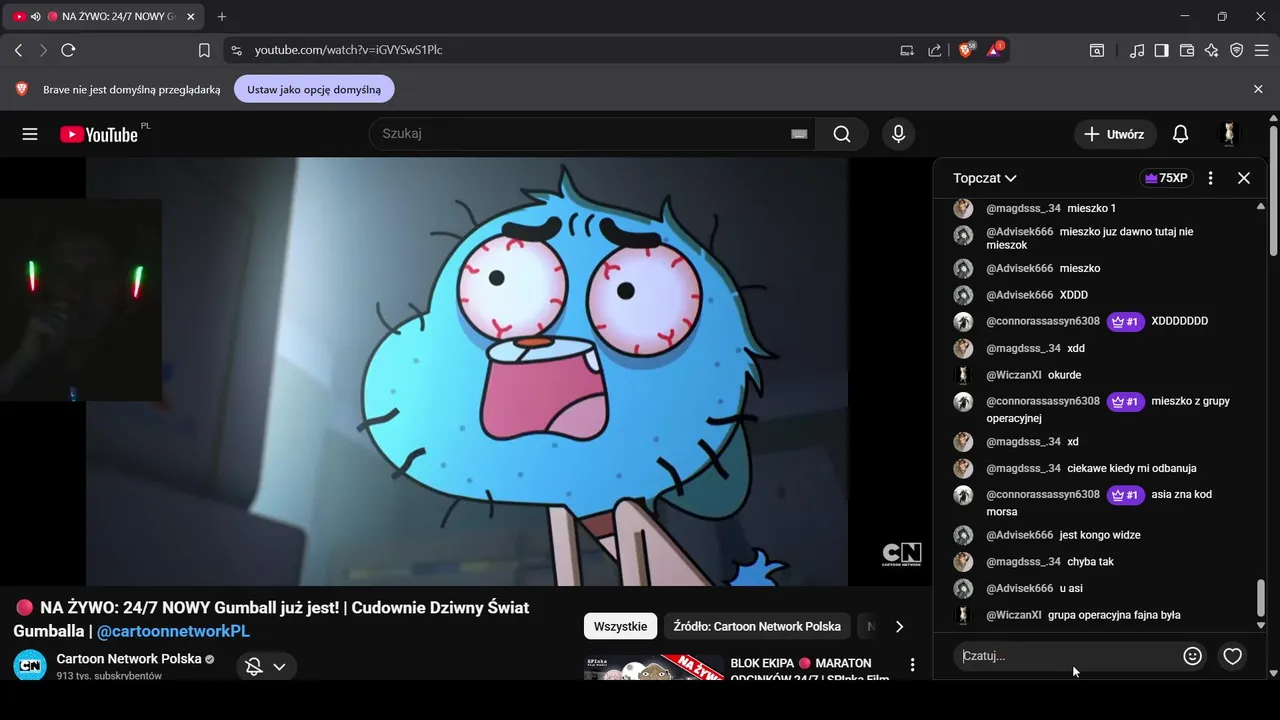Reload the current page
Screen dimensions: 1280x720
pyautogui.click(x=68, y=50)
